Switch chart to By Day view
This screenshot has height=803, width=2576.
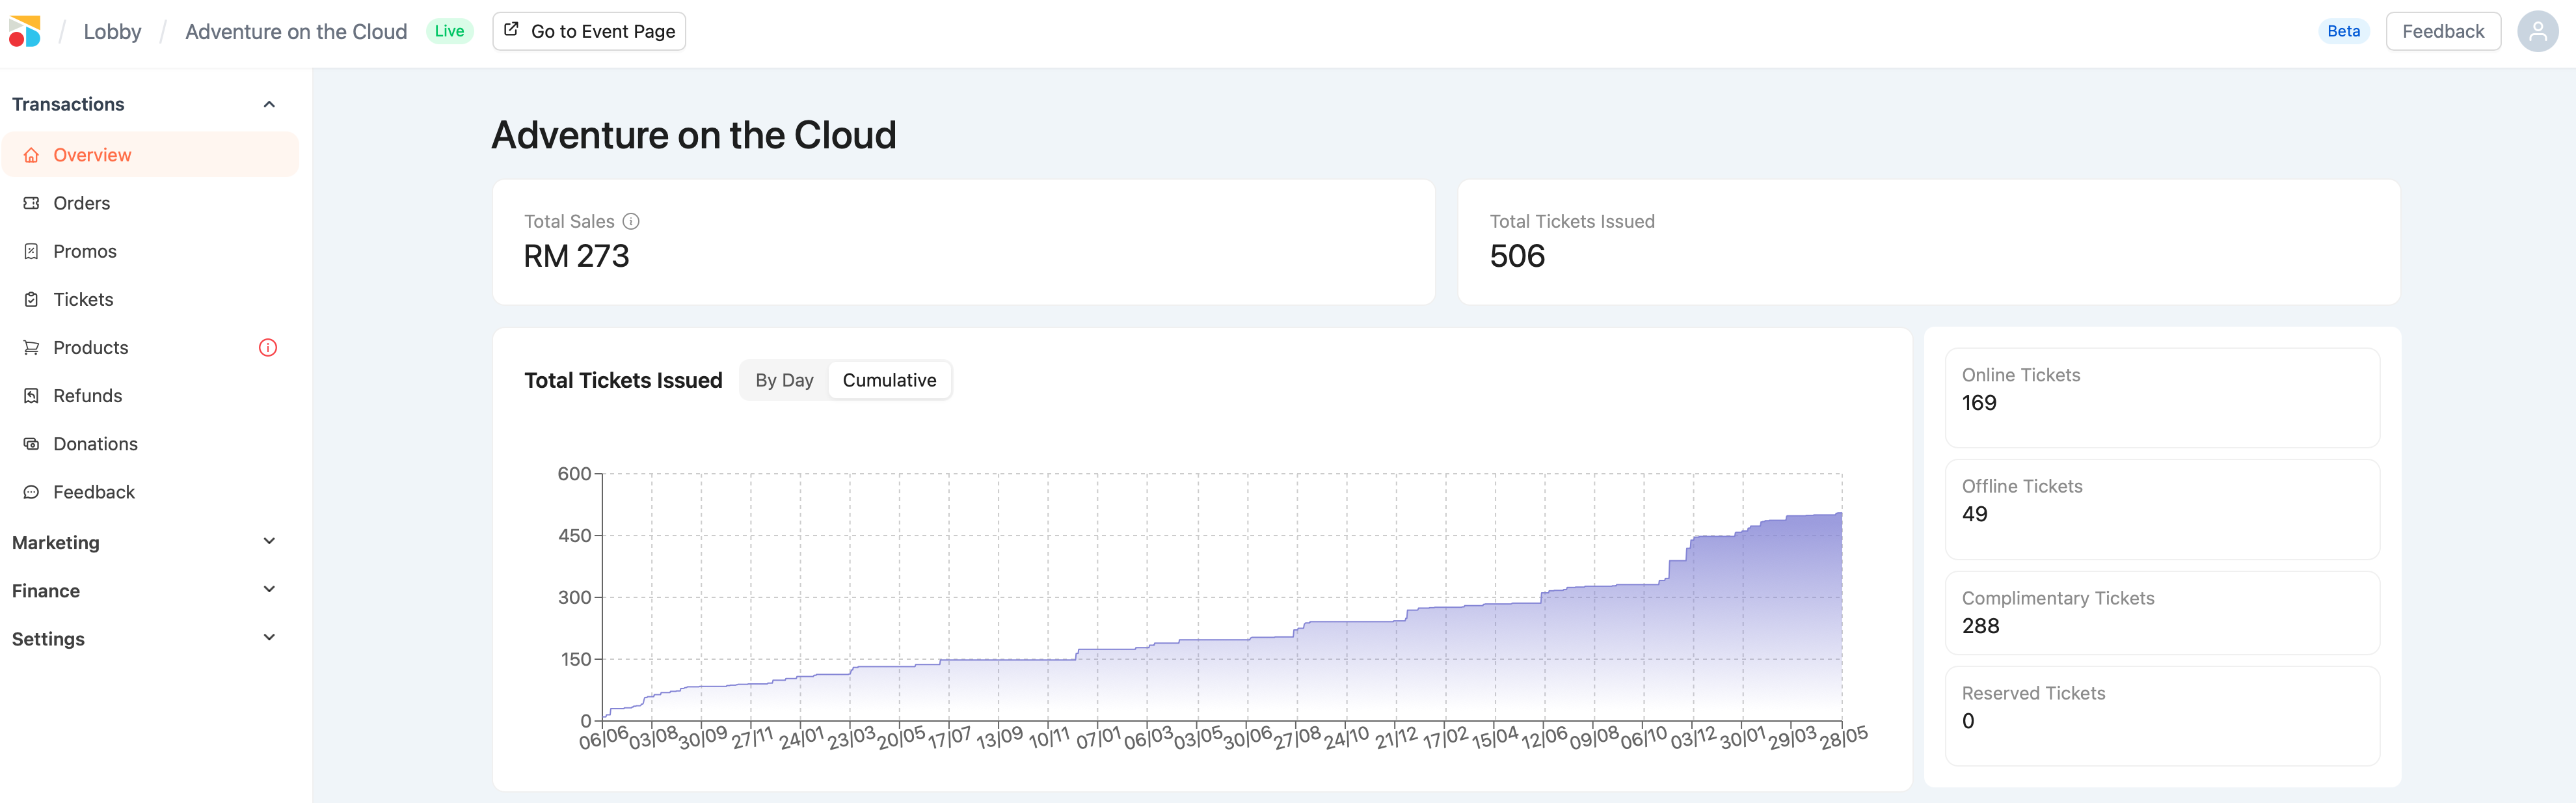[784, 380]
